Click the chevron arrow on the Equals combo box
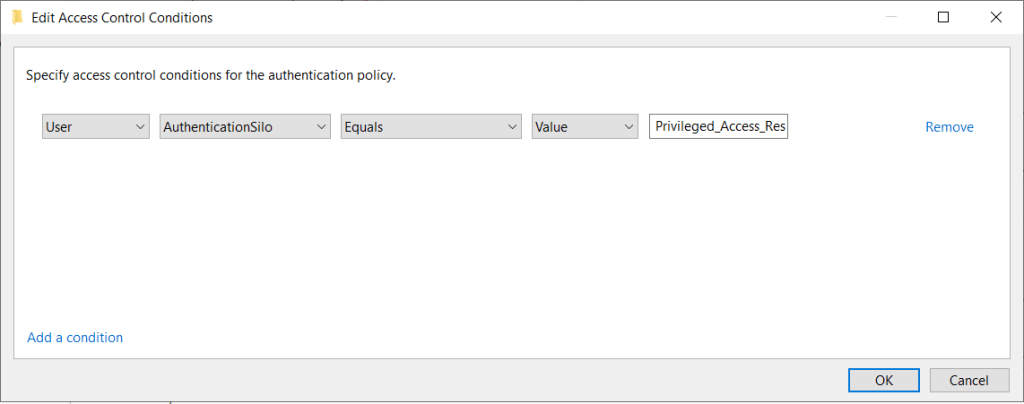This screenshot has width=1024, height=404. 512,127
